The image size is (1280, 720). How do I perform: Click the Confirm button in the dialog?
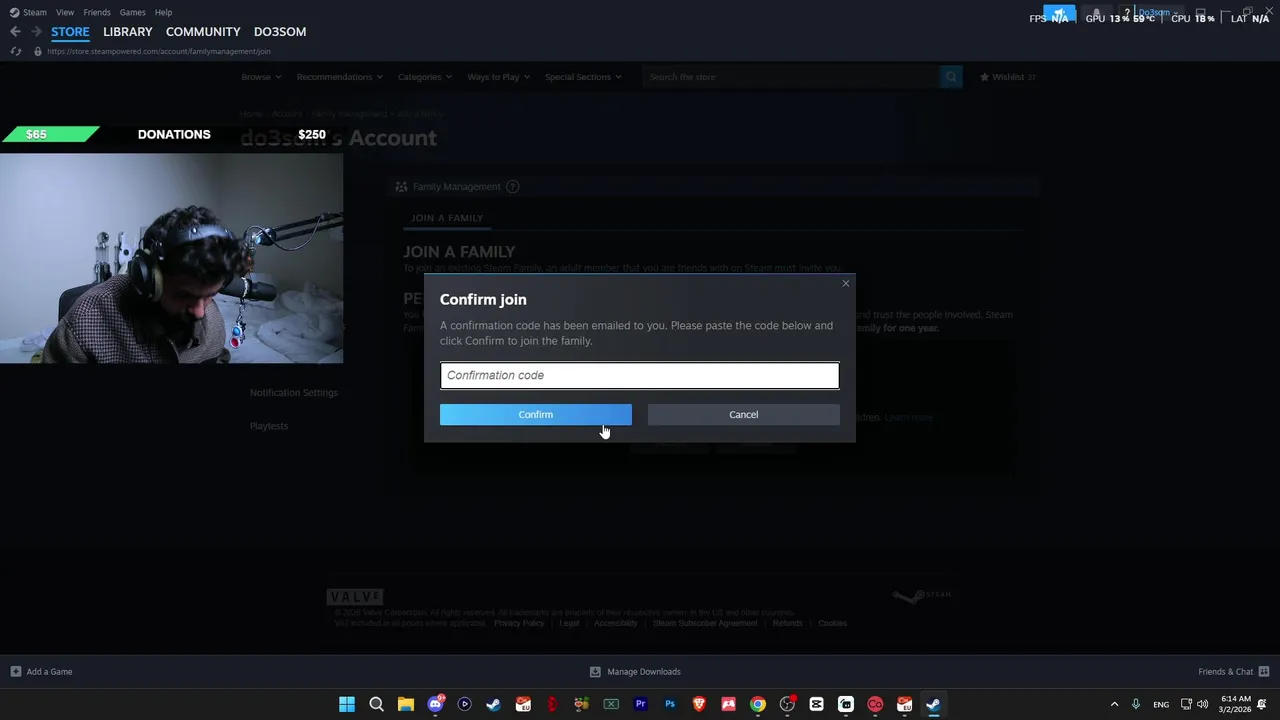tap(535, 414)
